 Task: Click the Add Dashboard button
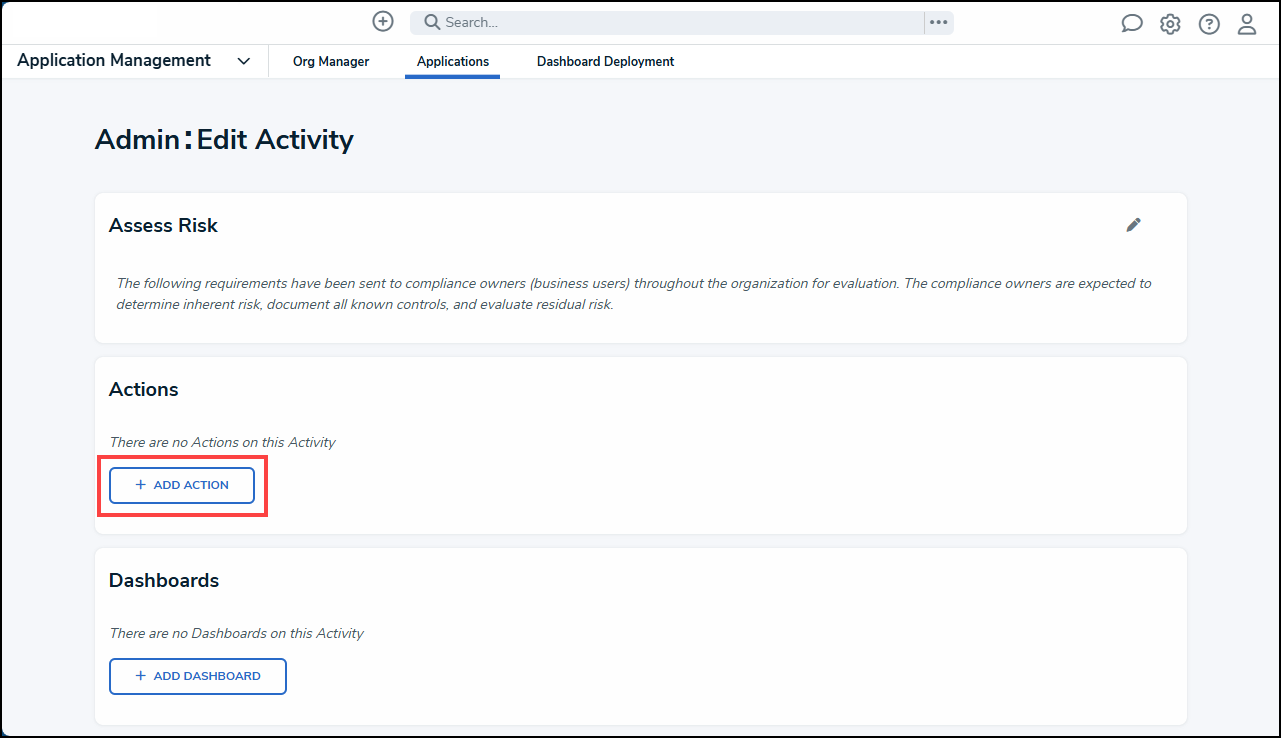(x=198, y=676)
